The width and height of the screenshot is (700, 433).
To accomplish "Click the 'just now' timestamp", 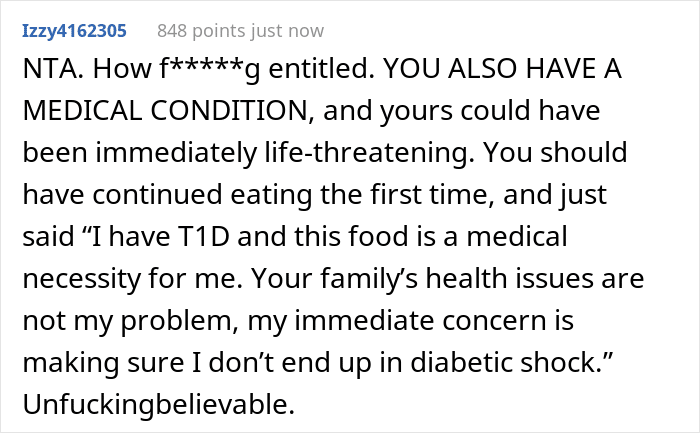I will (287, 31).
